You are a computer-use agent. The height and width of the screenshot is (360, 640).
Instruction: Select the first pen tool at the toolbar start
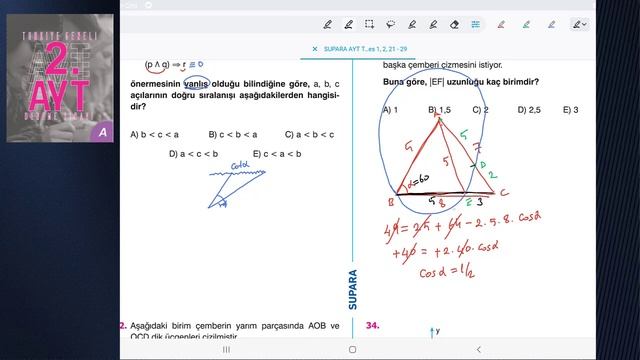click(x=327, y=24)
